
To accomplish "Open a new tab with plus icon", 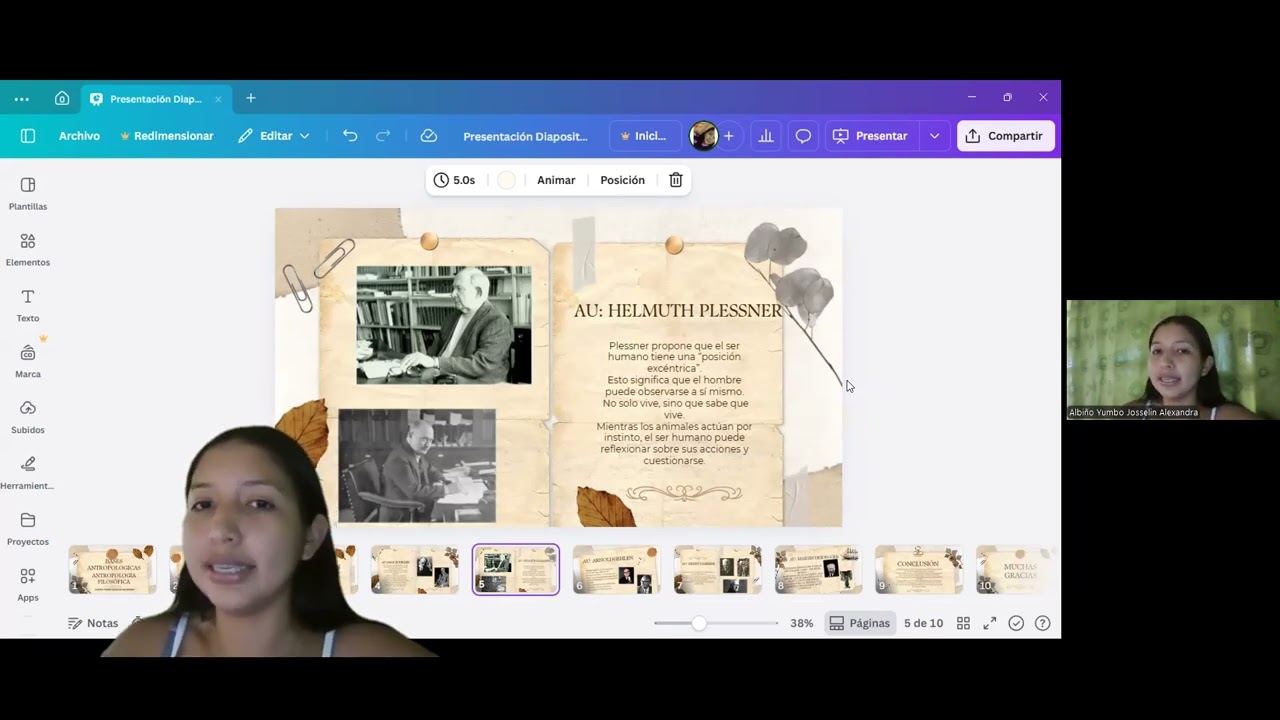I will [251, 98].
